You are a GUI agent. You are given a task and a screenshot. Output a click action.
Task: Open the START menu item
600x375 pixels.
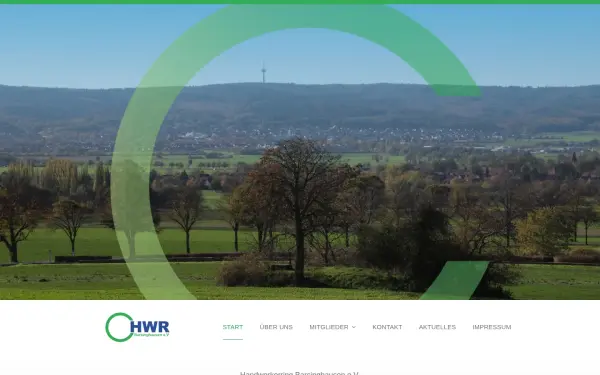[x=233, y=327]
